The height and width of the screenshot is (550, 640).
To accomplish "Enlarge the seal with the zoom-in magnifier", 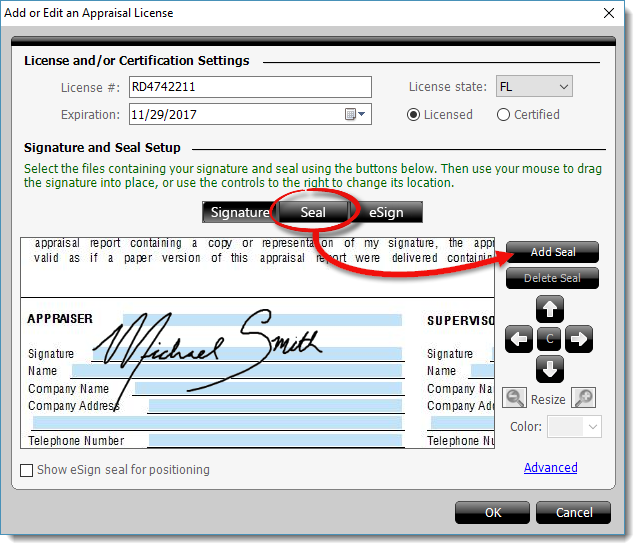I will click(x=583, y=398).
